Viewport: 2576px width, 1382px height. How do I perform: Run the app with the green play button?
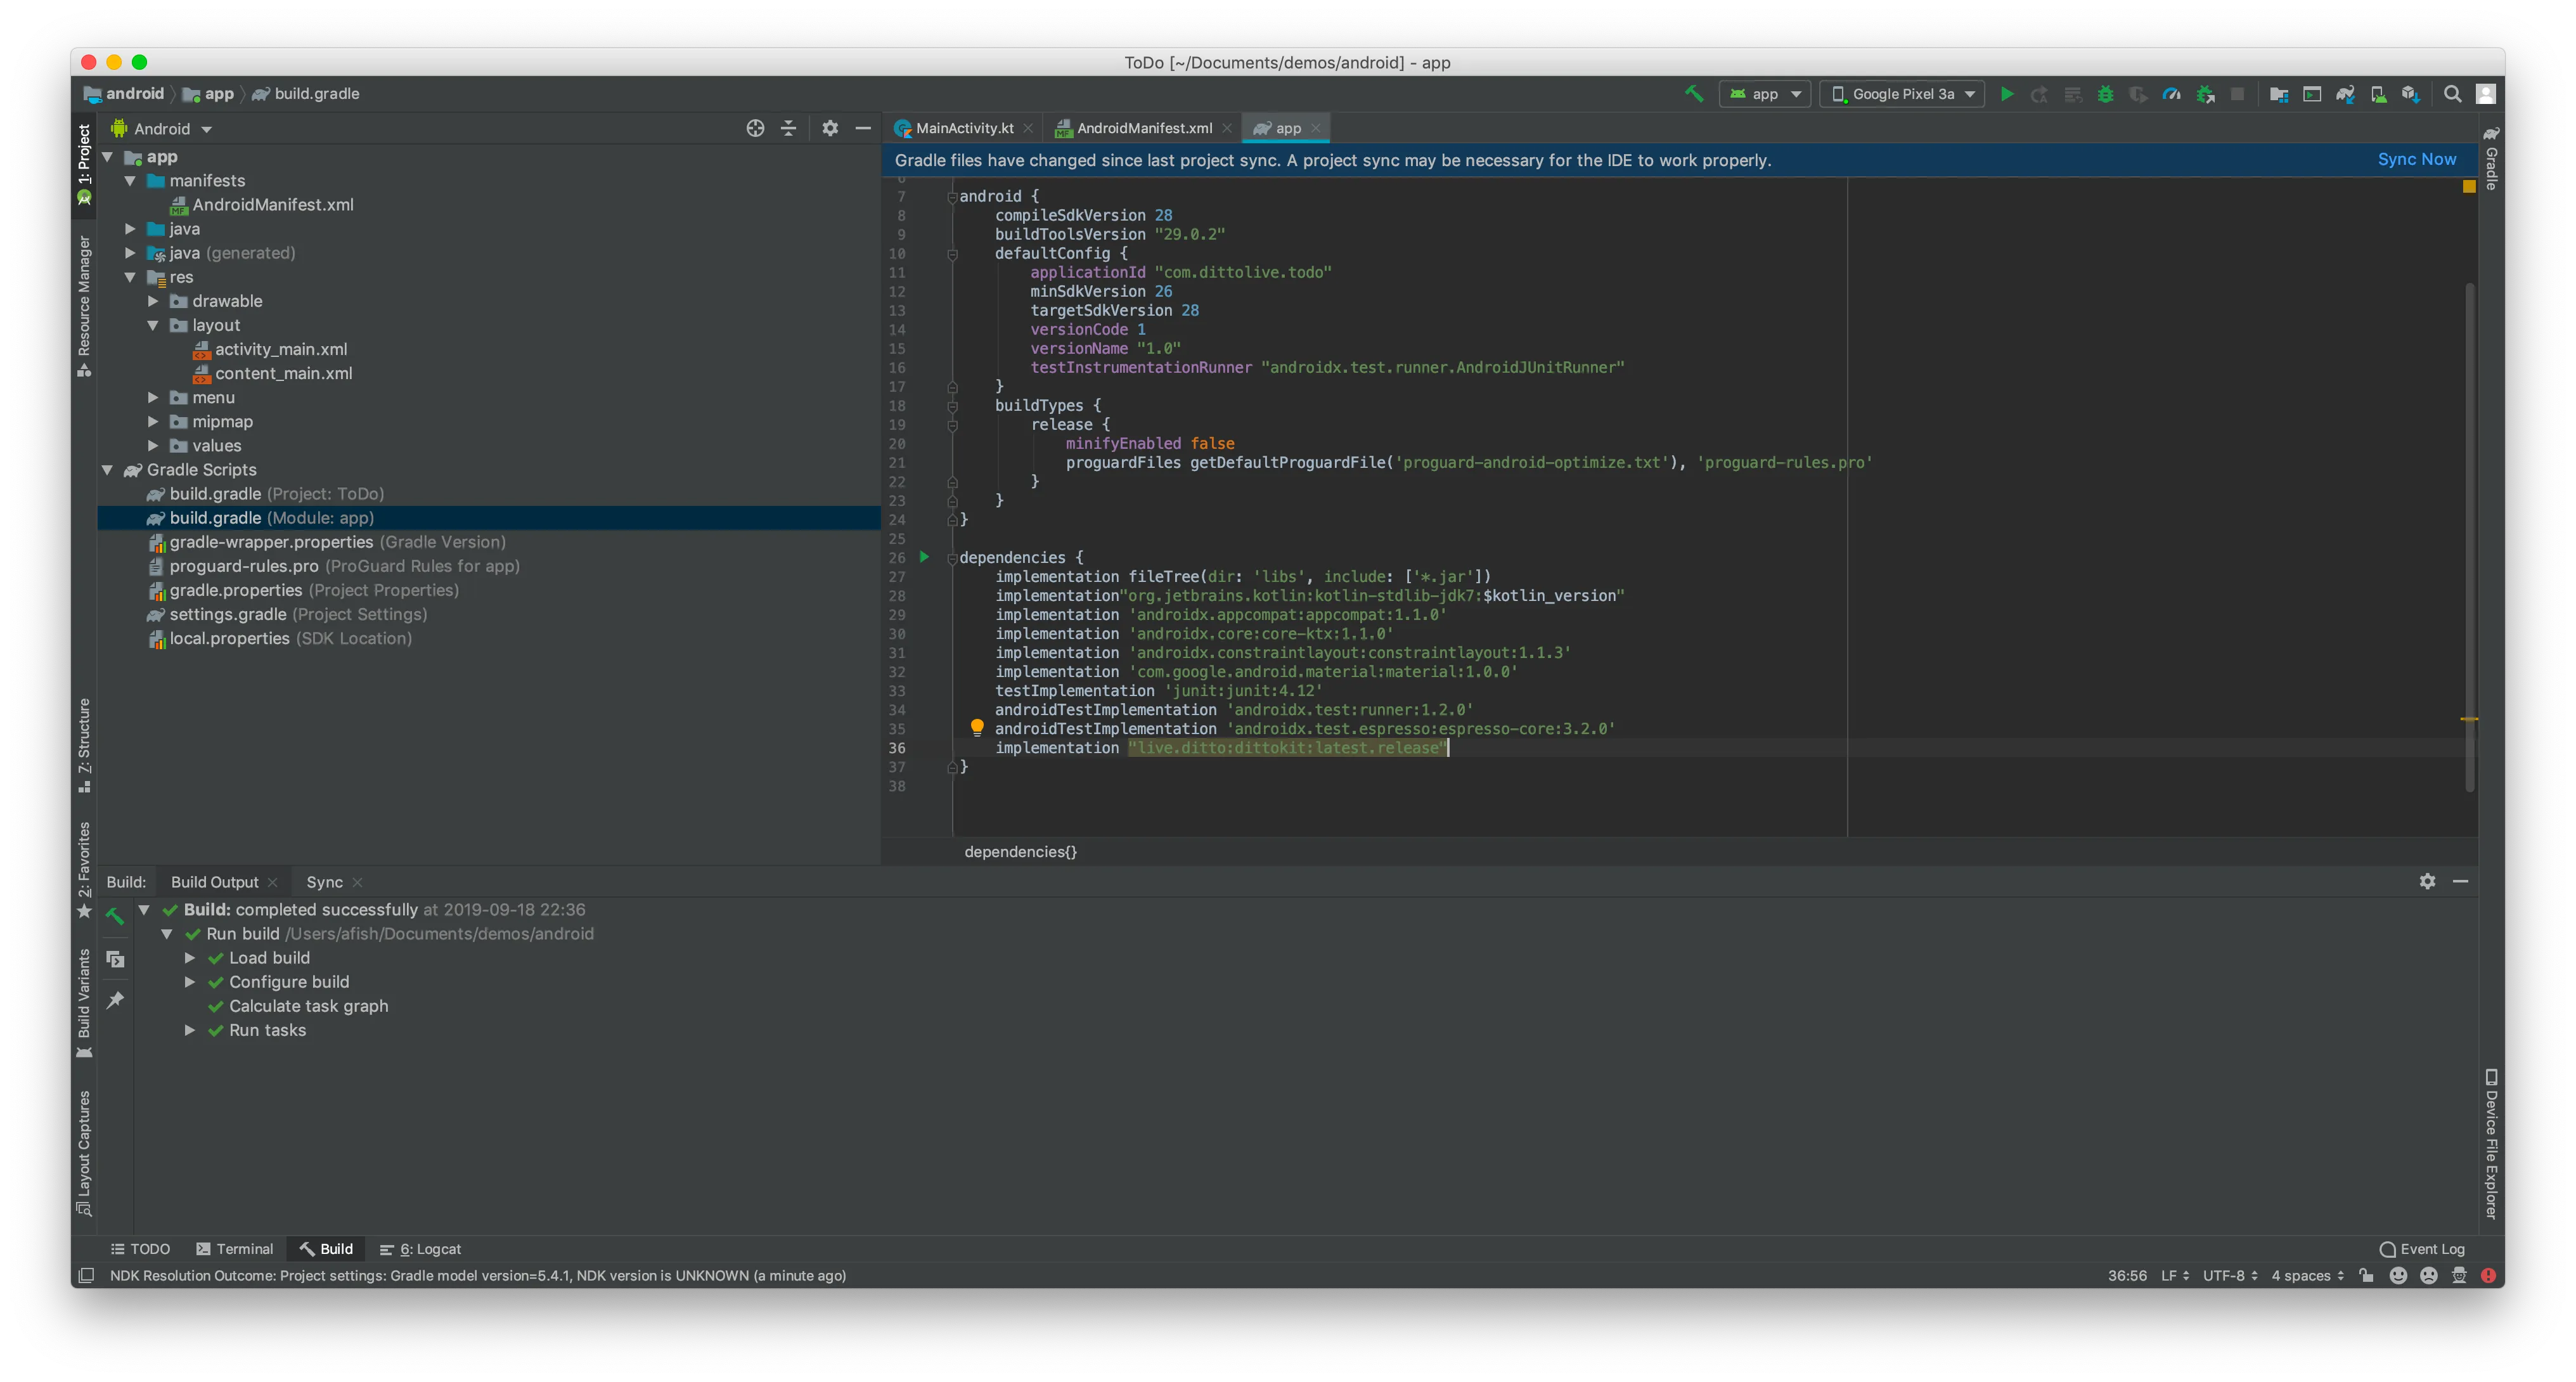pos(2007,94)
